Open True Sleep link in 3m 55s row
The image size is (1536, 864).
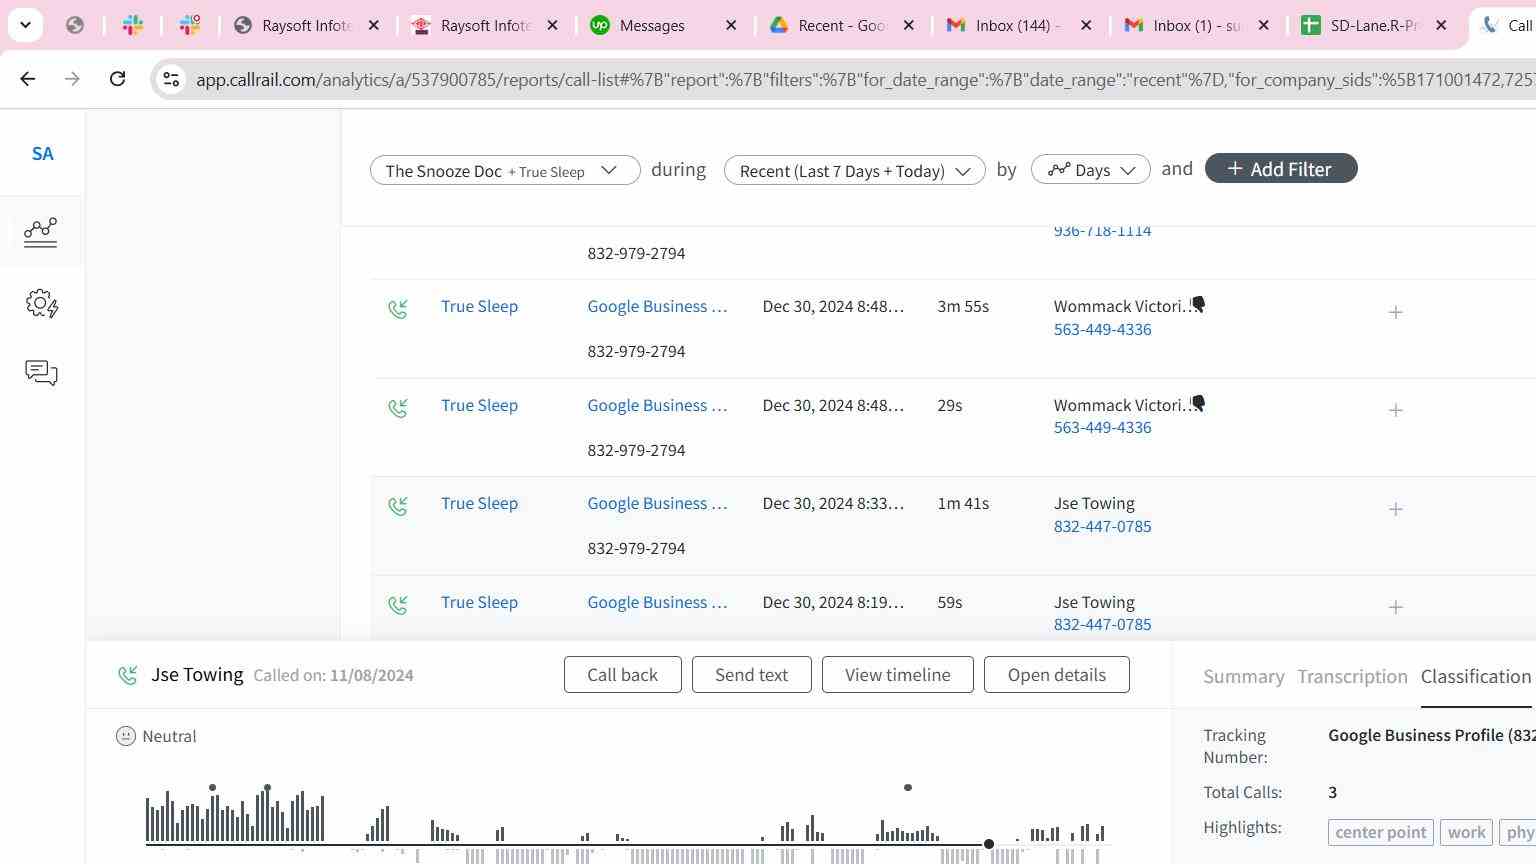point(479,306)
